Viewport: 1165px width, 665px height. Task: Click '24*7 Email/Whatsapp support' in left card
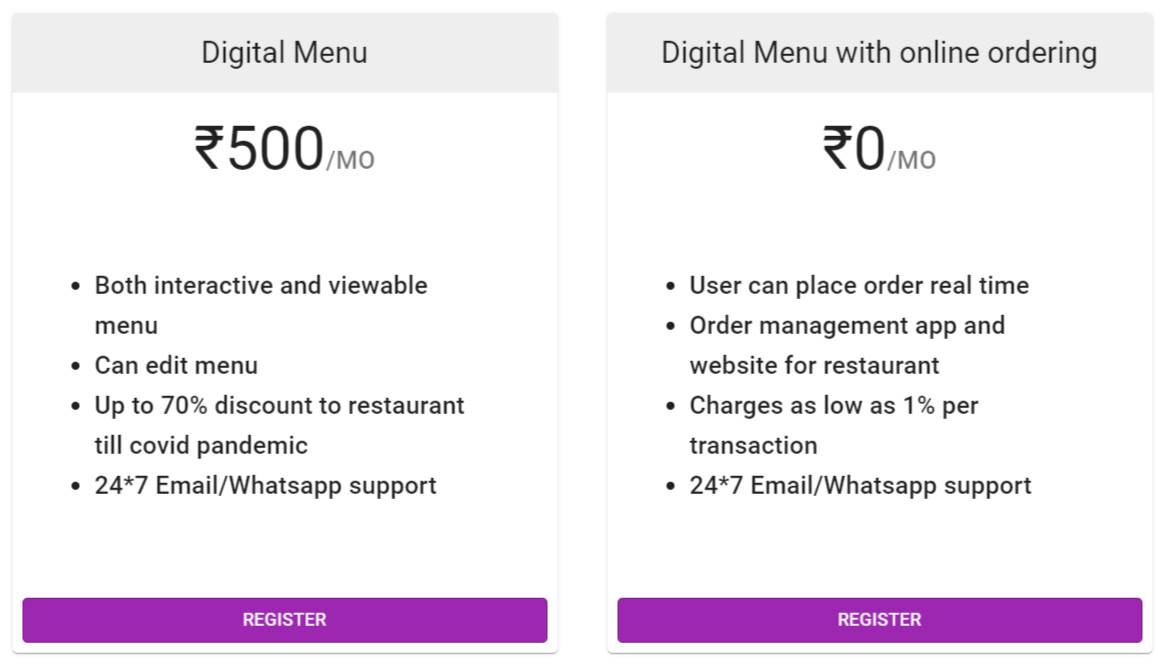[266, 485]
